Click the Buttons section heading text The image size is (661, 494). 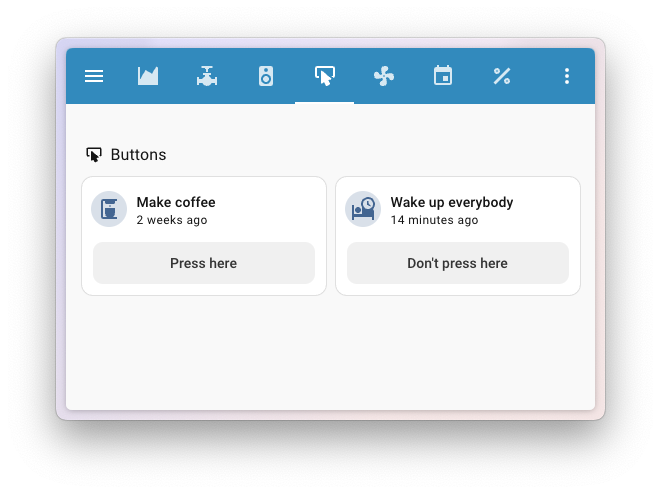click(138, 155)
